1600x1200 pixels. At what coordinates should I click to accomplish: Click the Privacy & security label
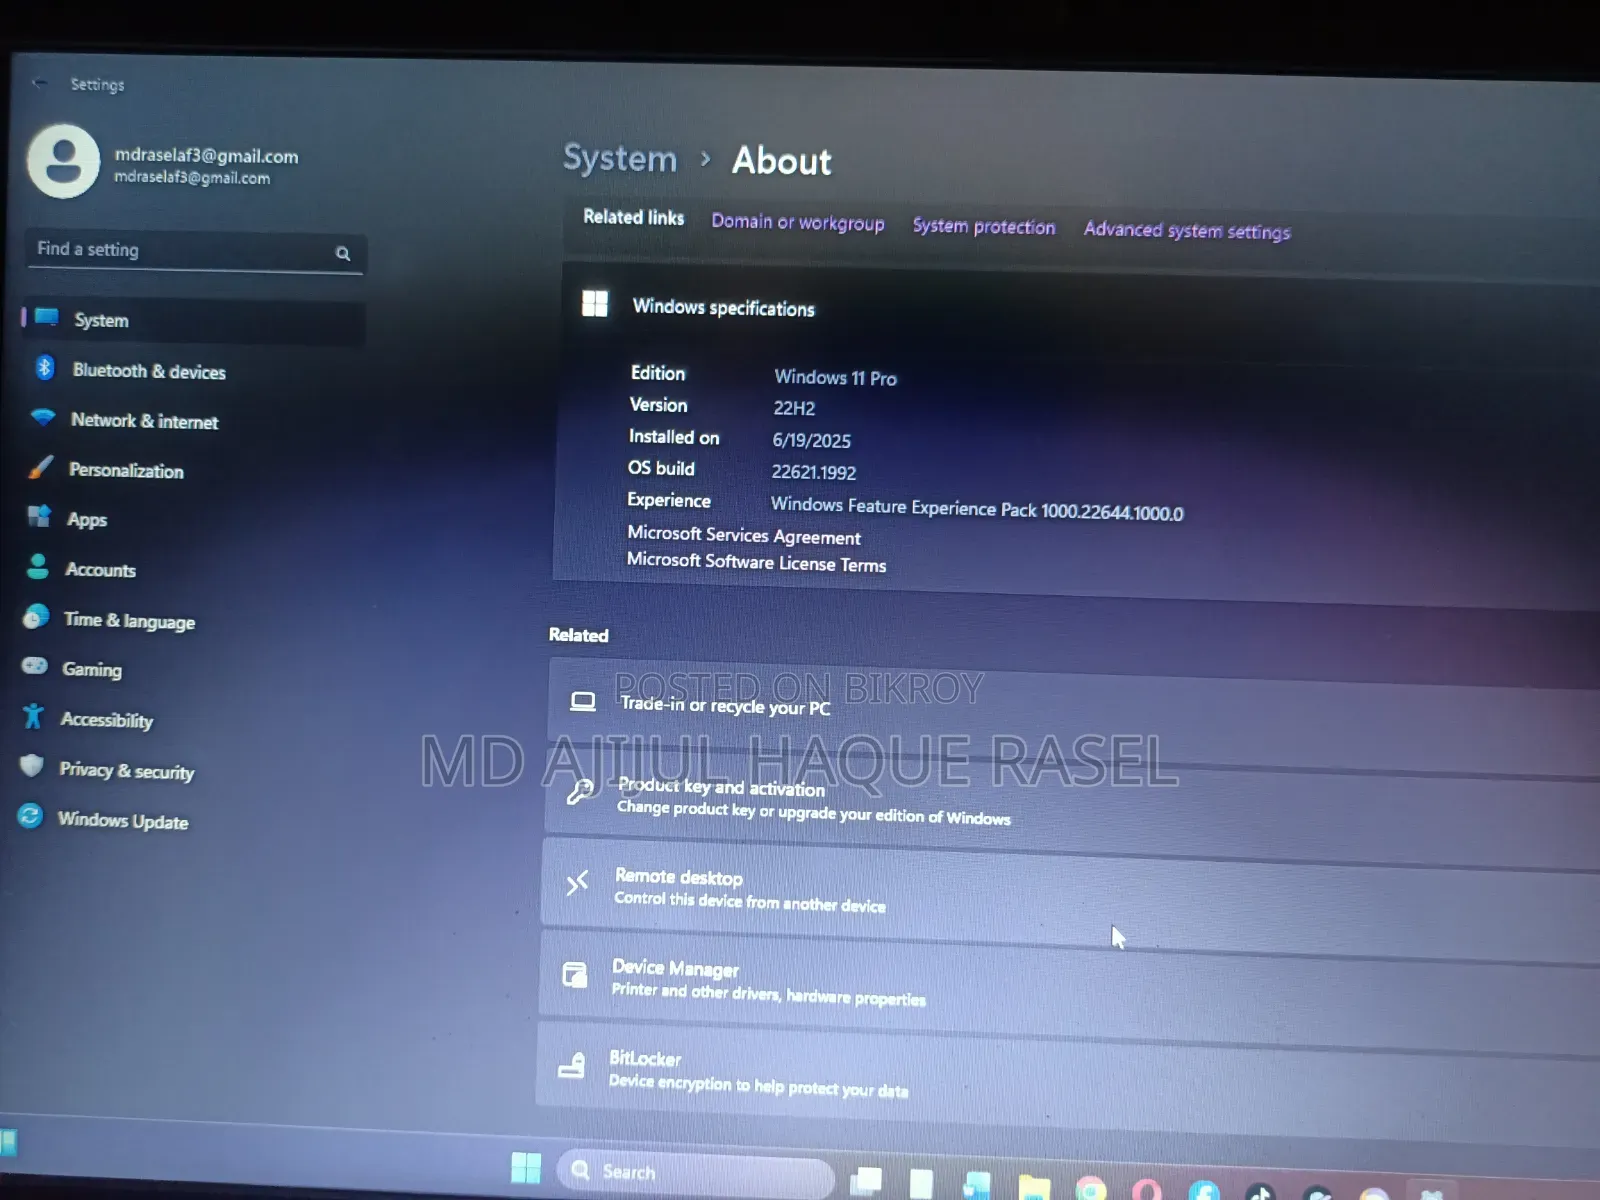coord(127,770)
